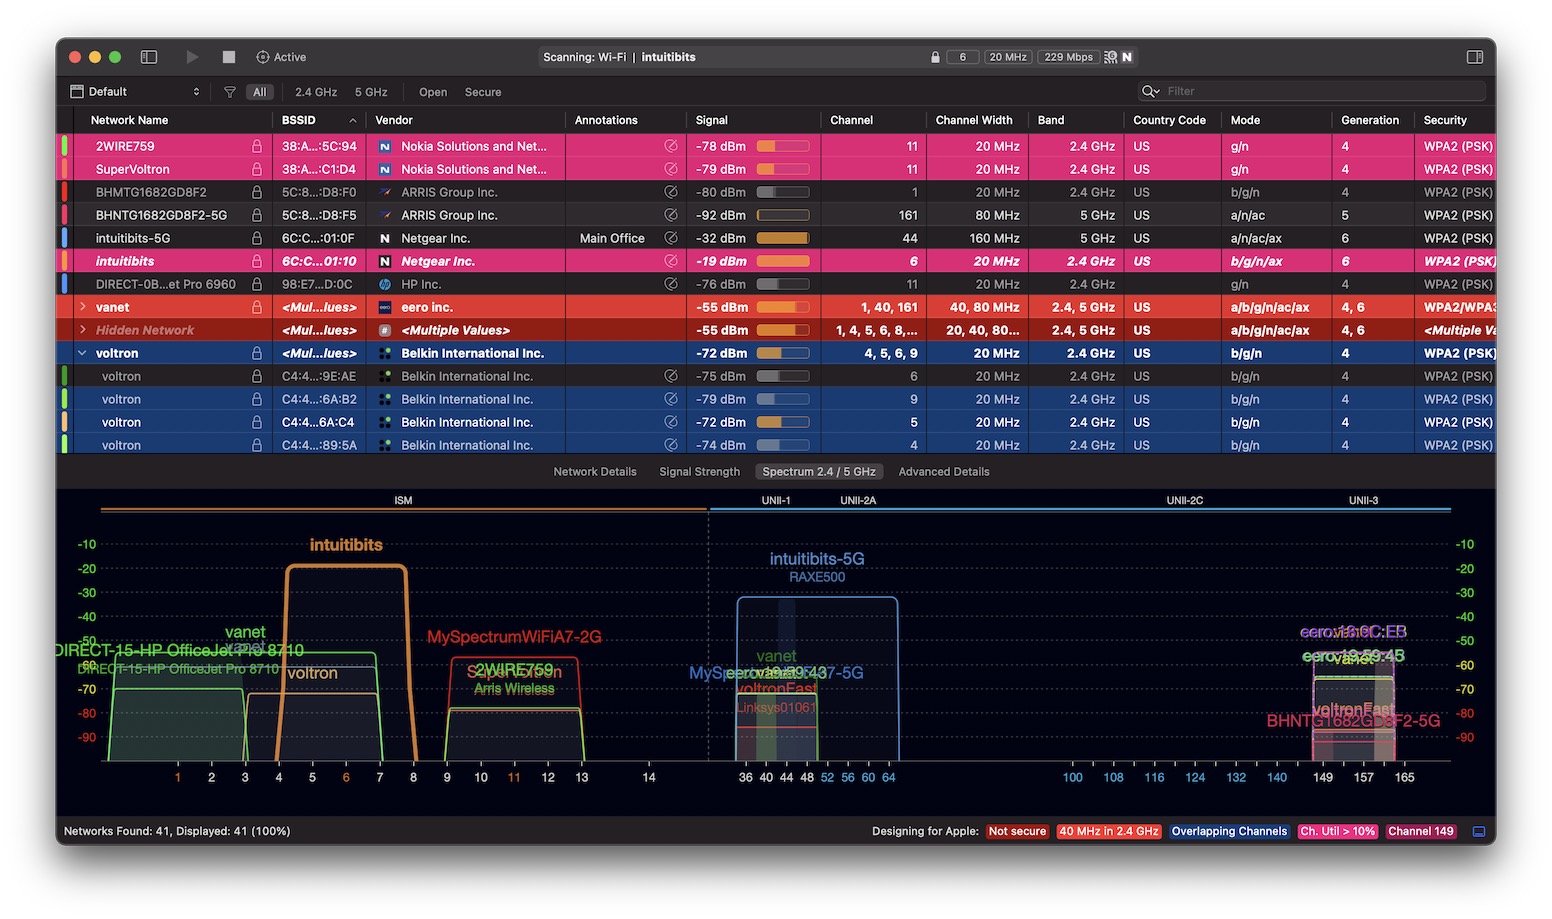The image size is (1552, 919).
Task: Expand the vanet network group
Action: (x=83, y=307)
